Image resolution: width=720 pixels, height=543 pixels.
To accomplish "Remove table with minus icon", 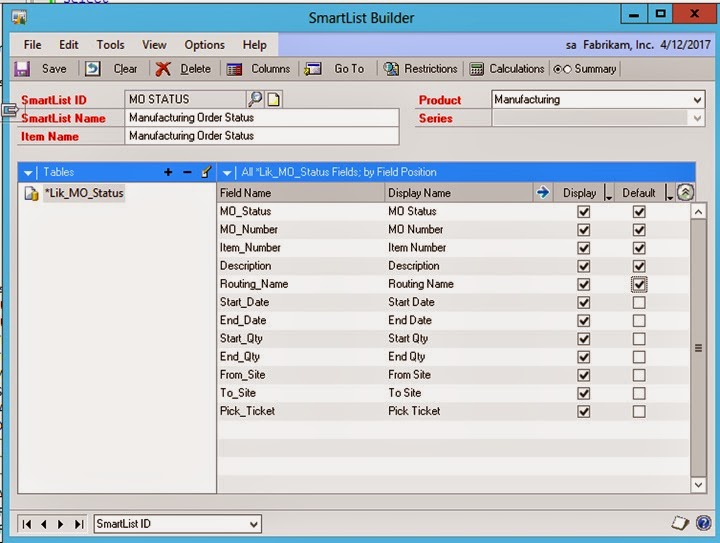I will pos(187,172).
